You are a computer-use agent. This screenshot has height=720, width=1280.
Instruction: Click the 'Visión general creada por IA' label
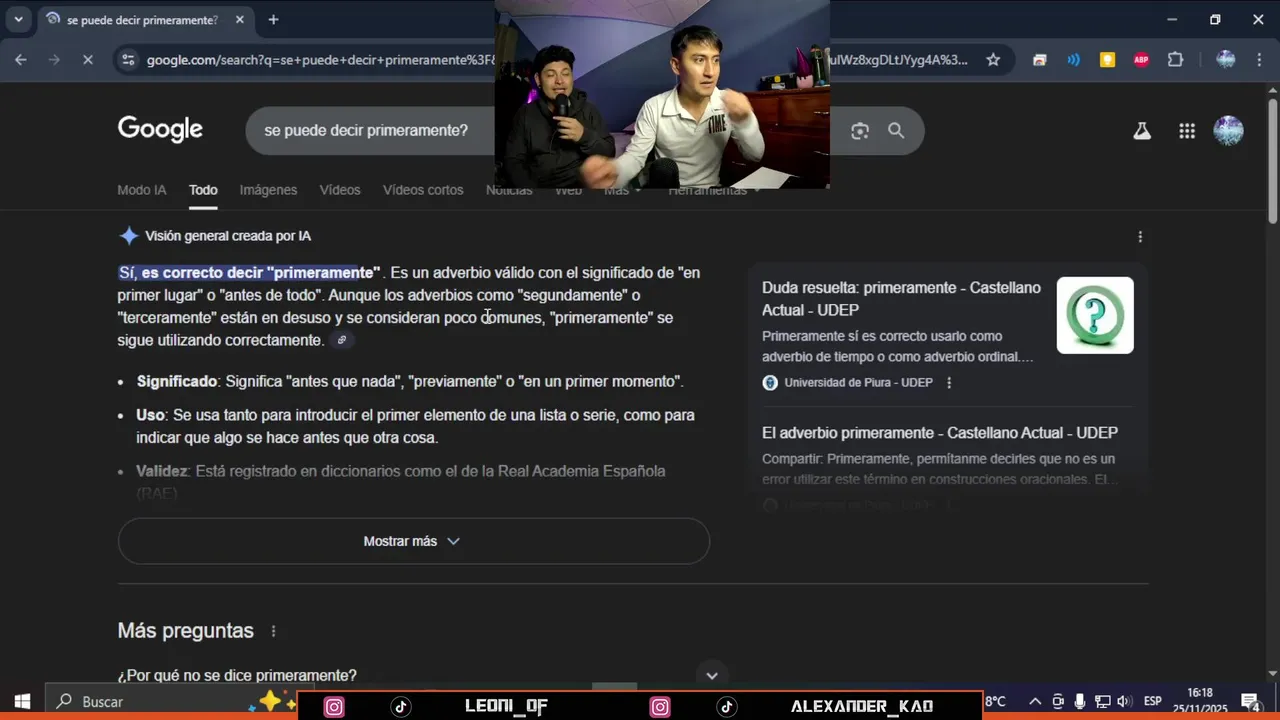(x=227, y=236)
